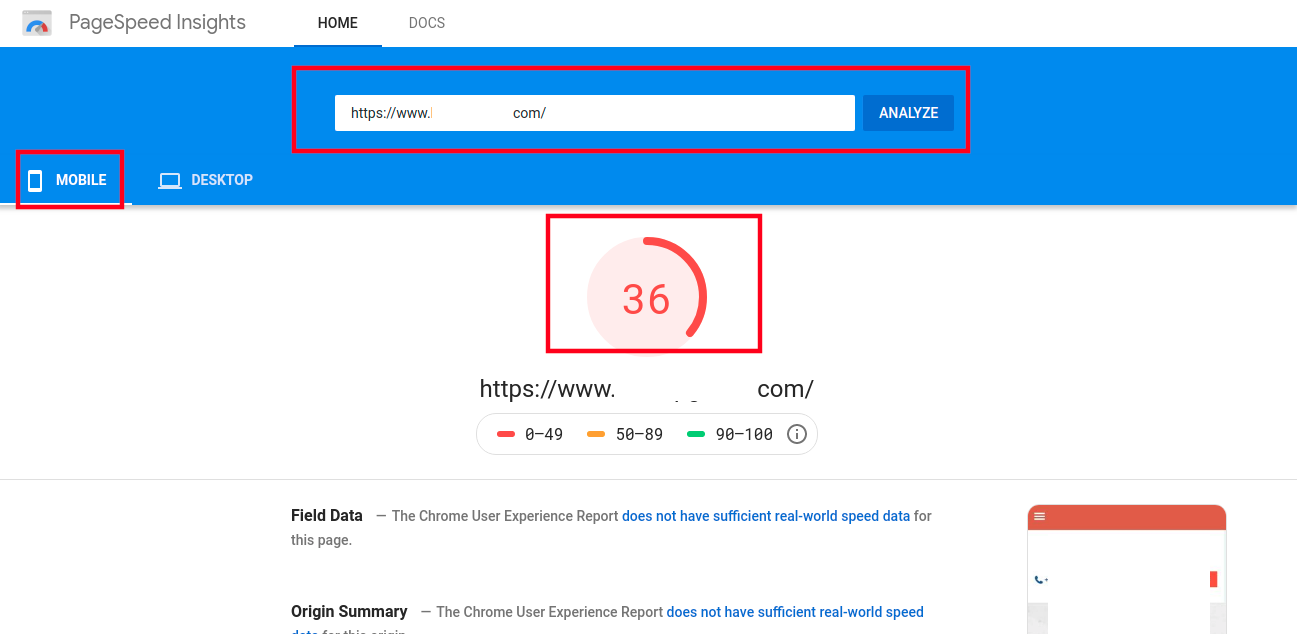Click the mobile phone icon
This screenshot has width=1297, height=634.
[35, 180]
